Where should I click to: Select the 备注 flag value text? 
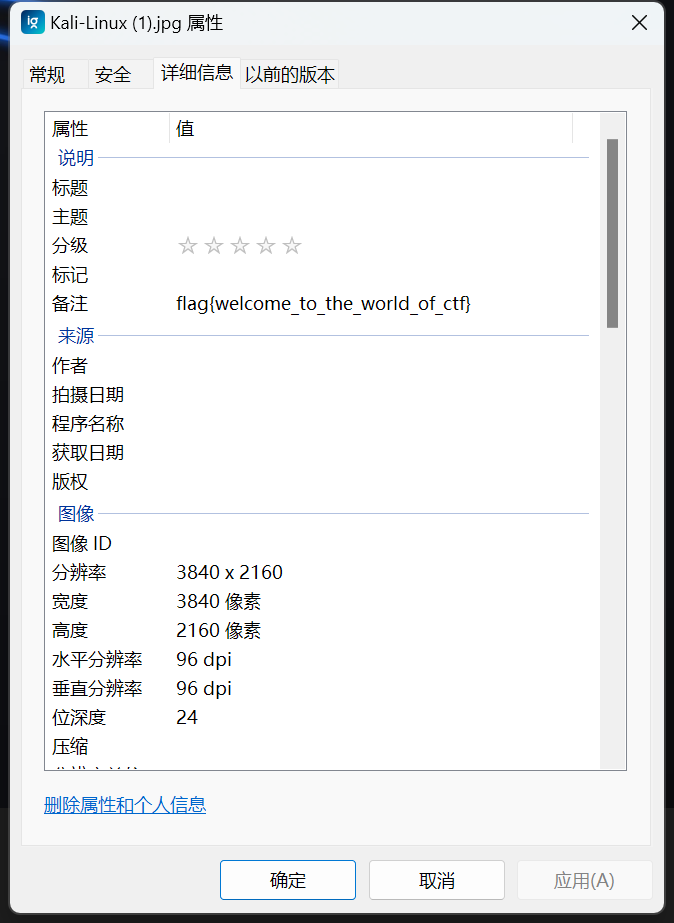click(x=323, y=304)
